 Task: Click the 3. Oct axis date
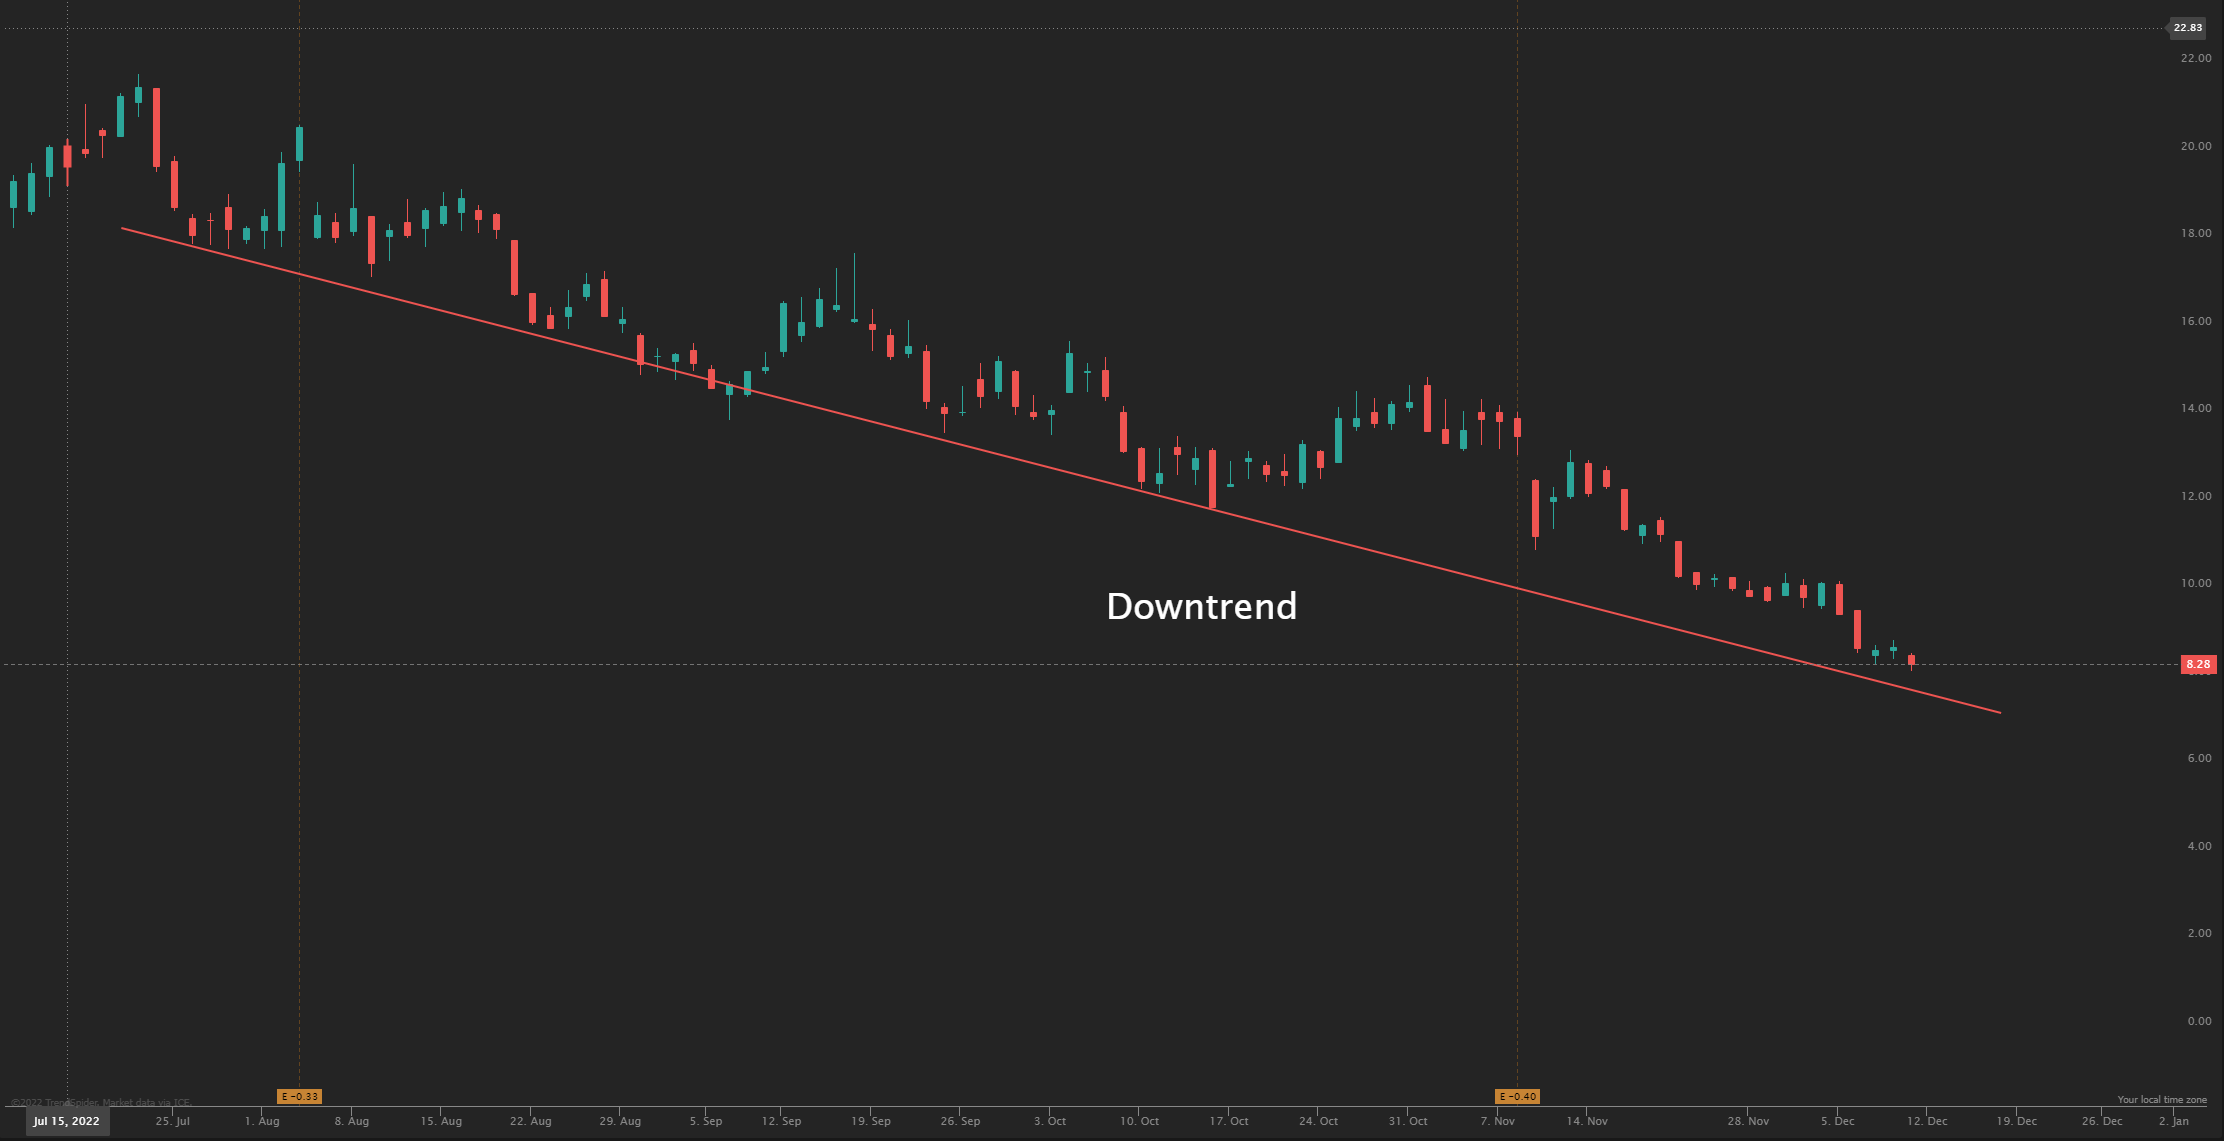point(1050,1121)
